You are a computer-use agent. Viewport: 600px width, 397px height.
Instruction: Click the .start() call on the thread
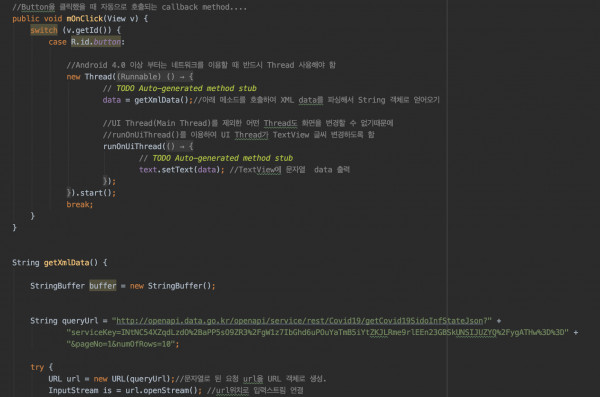pyautogui.click(x=93, y=193)
